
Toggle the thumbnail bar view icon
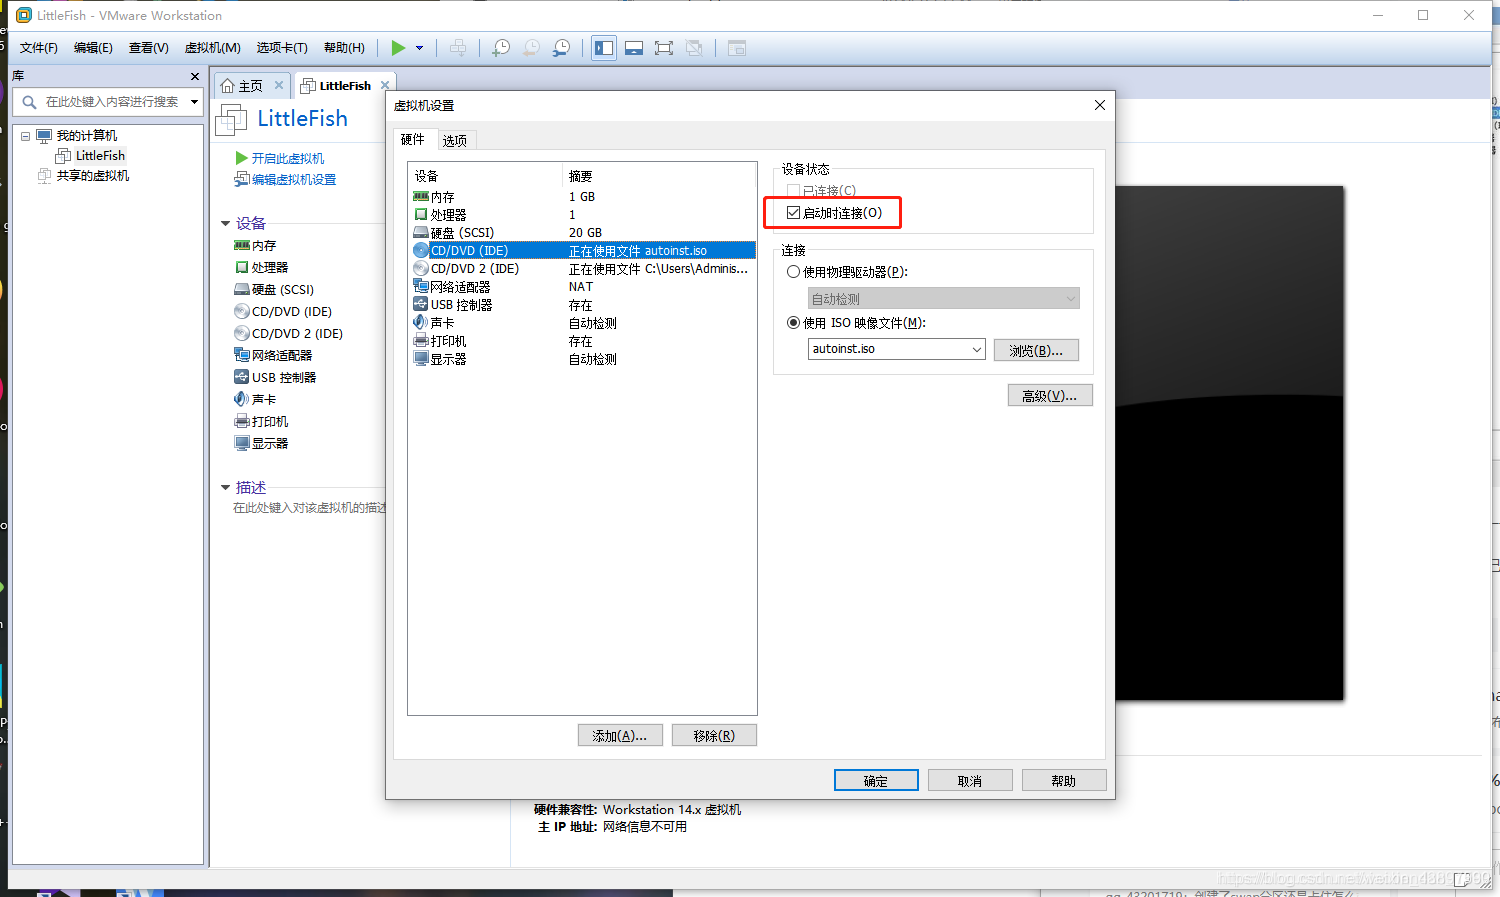(x=634, y=48)
